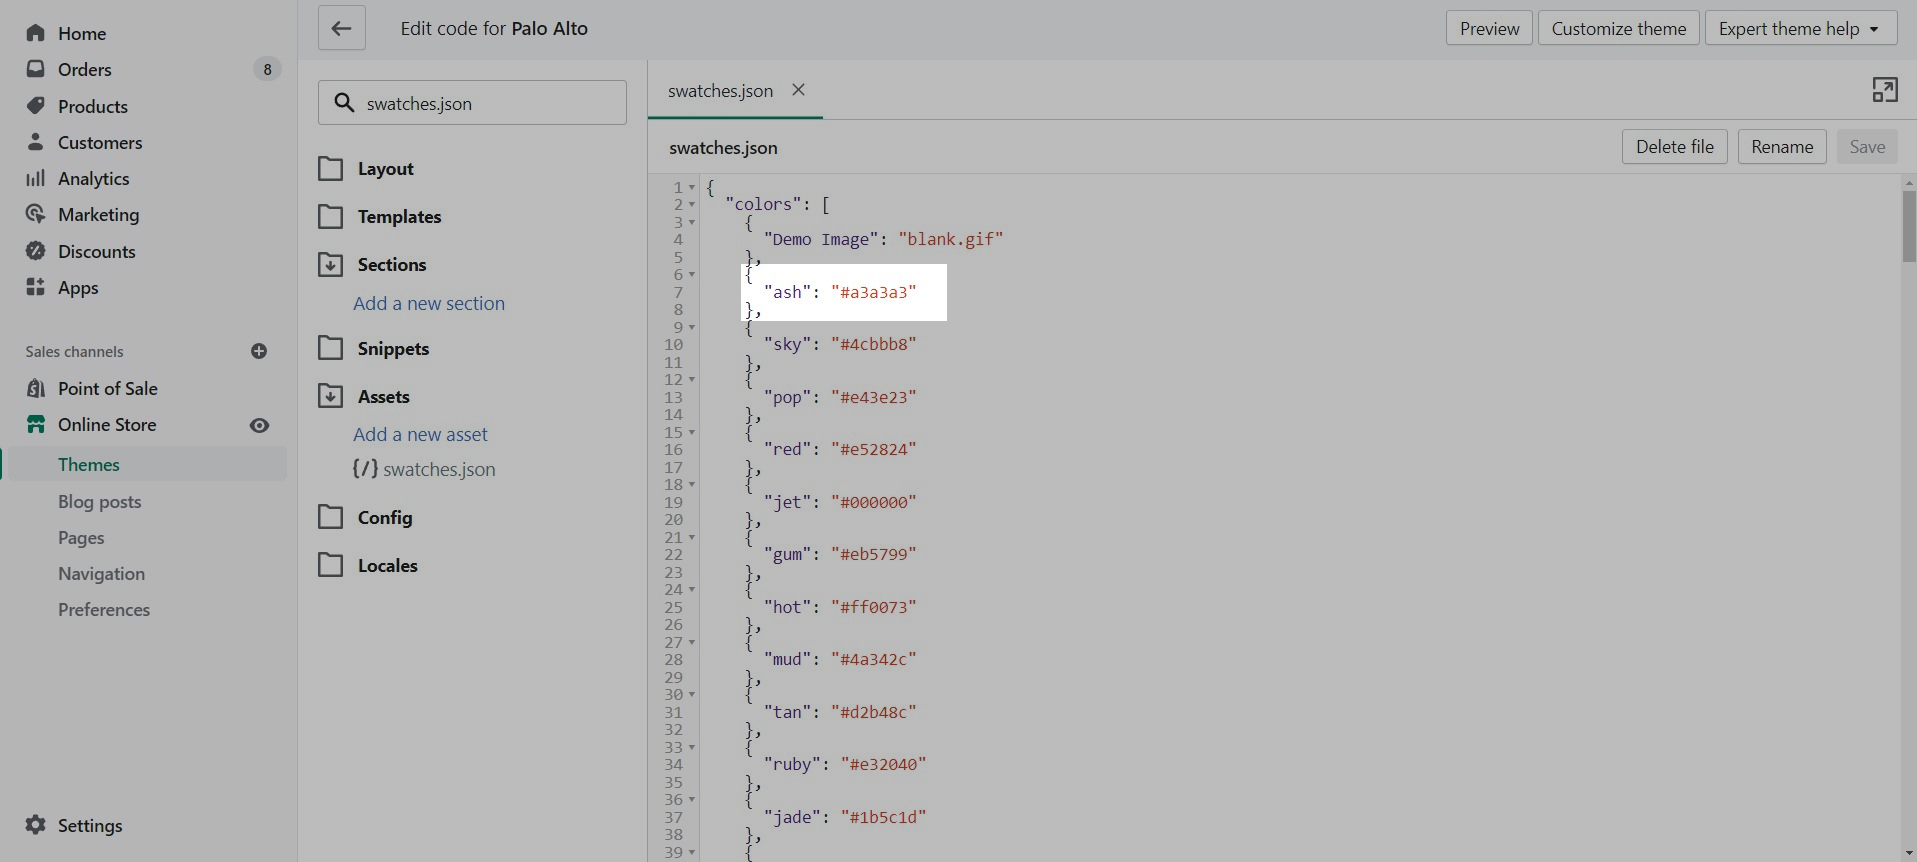Click the Discounts badge icon

click(x=36, y=251)
